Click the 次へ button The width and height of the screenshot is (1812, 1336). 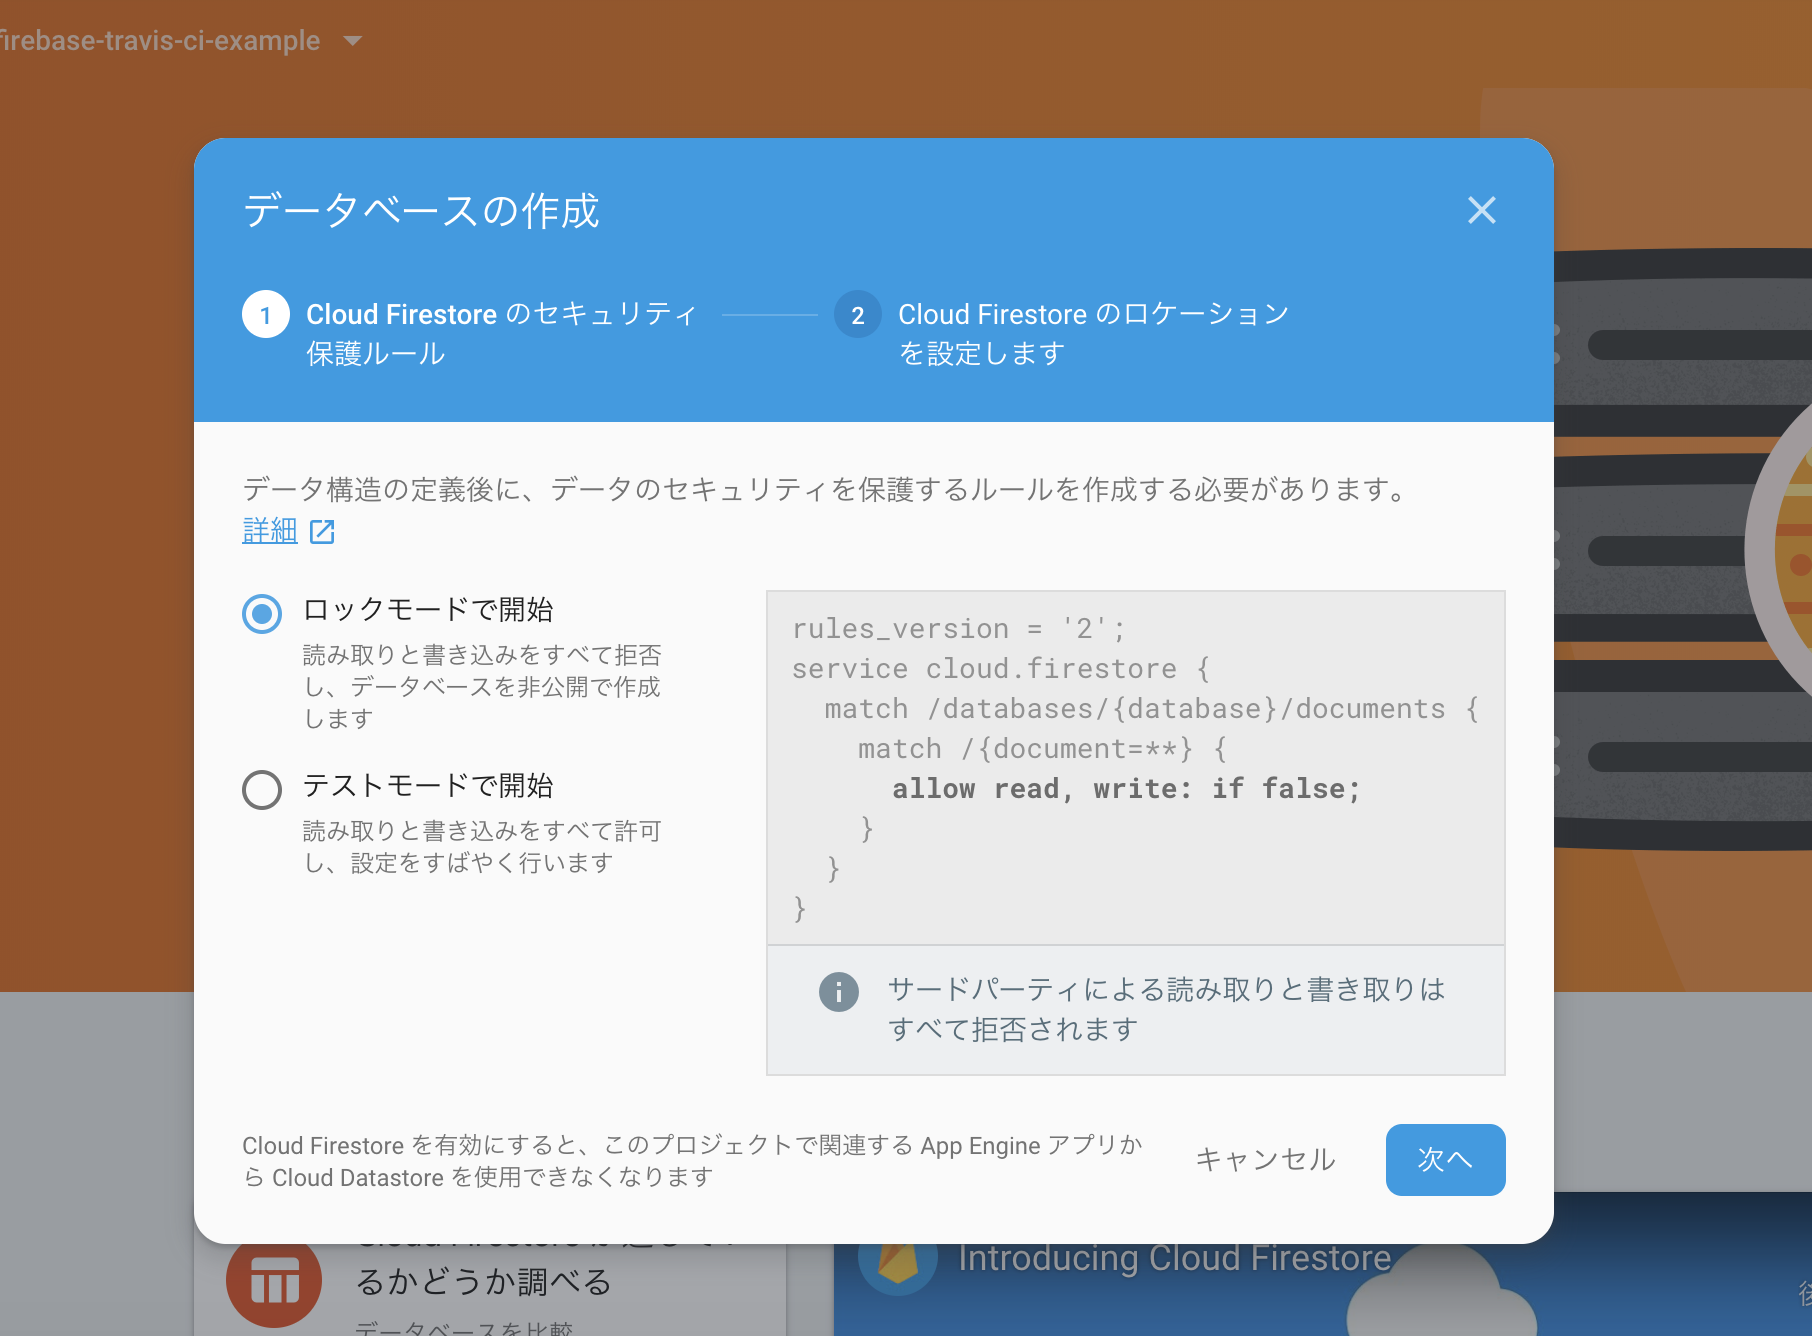[x=1445, y=1159]
